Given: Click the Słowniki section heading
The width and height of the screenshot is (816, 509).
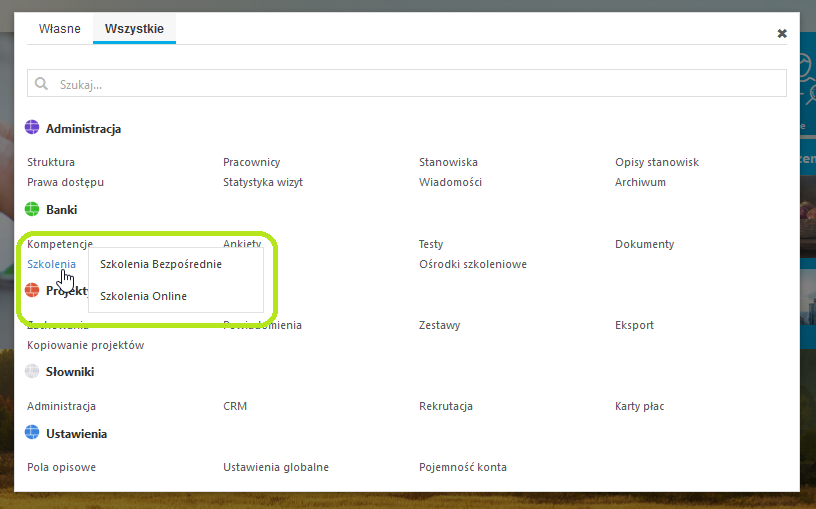Looking at the screenshot, I should [x=70, y=372].
